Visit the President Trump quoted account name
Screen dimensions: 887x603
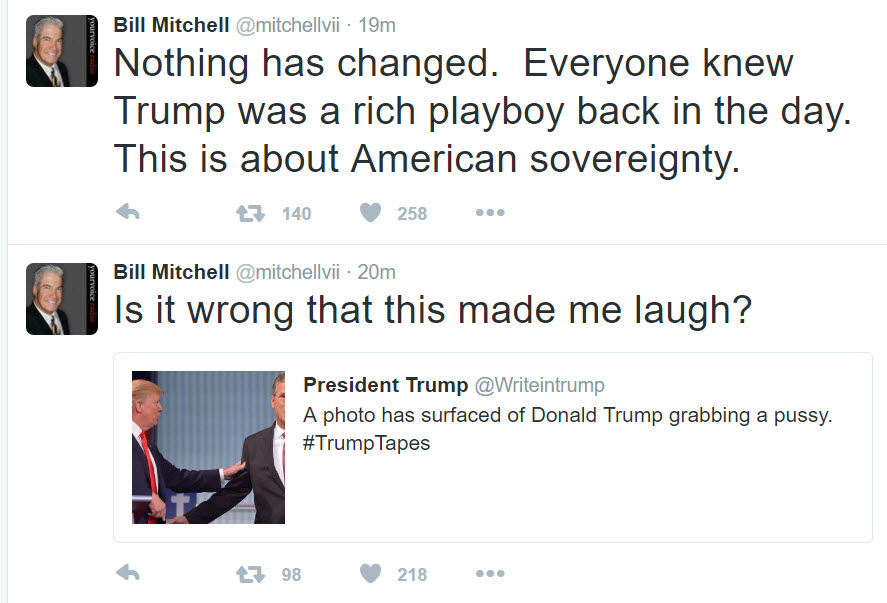pyautogui.click(x=385, y=385)
